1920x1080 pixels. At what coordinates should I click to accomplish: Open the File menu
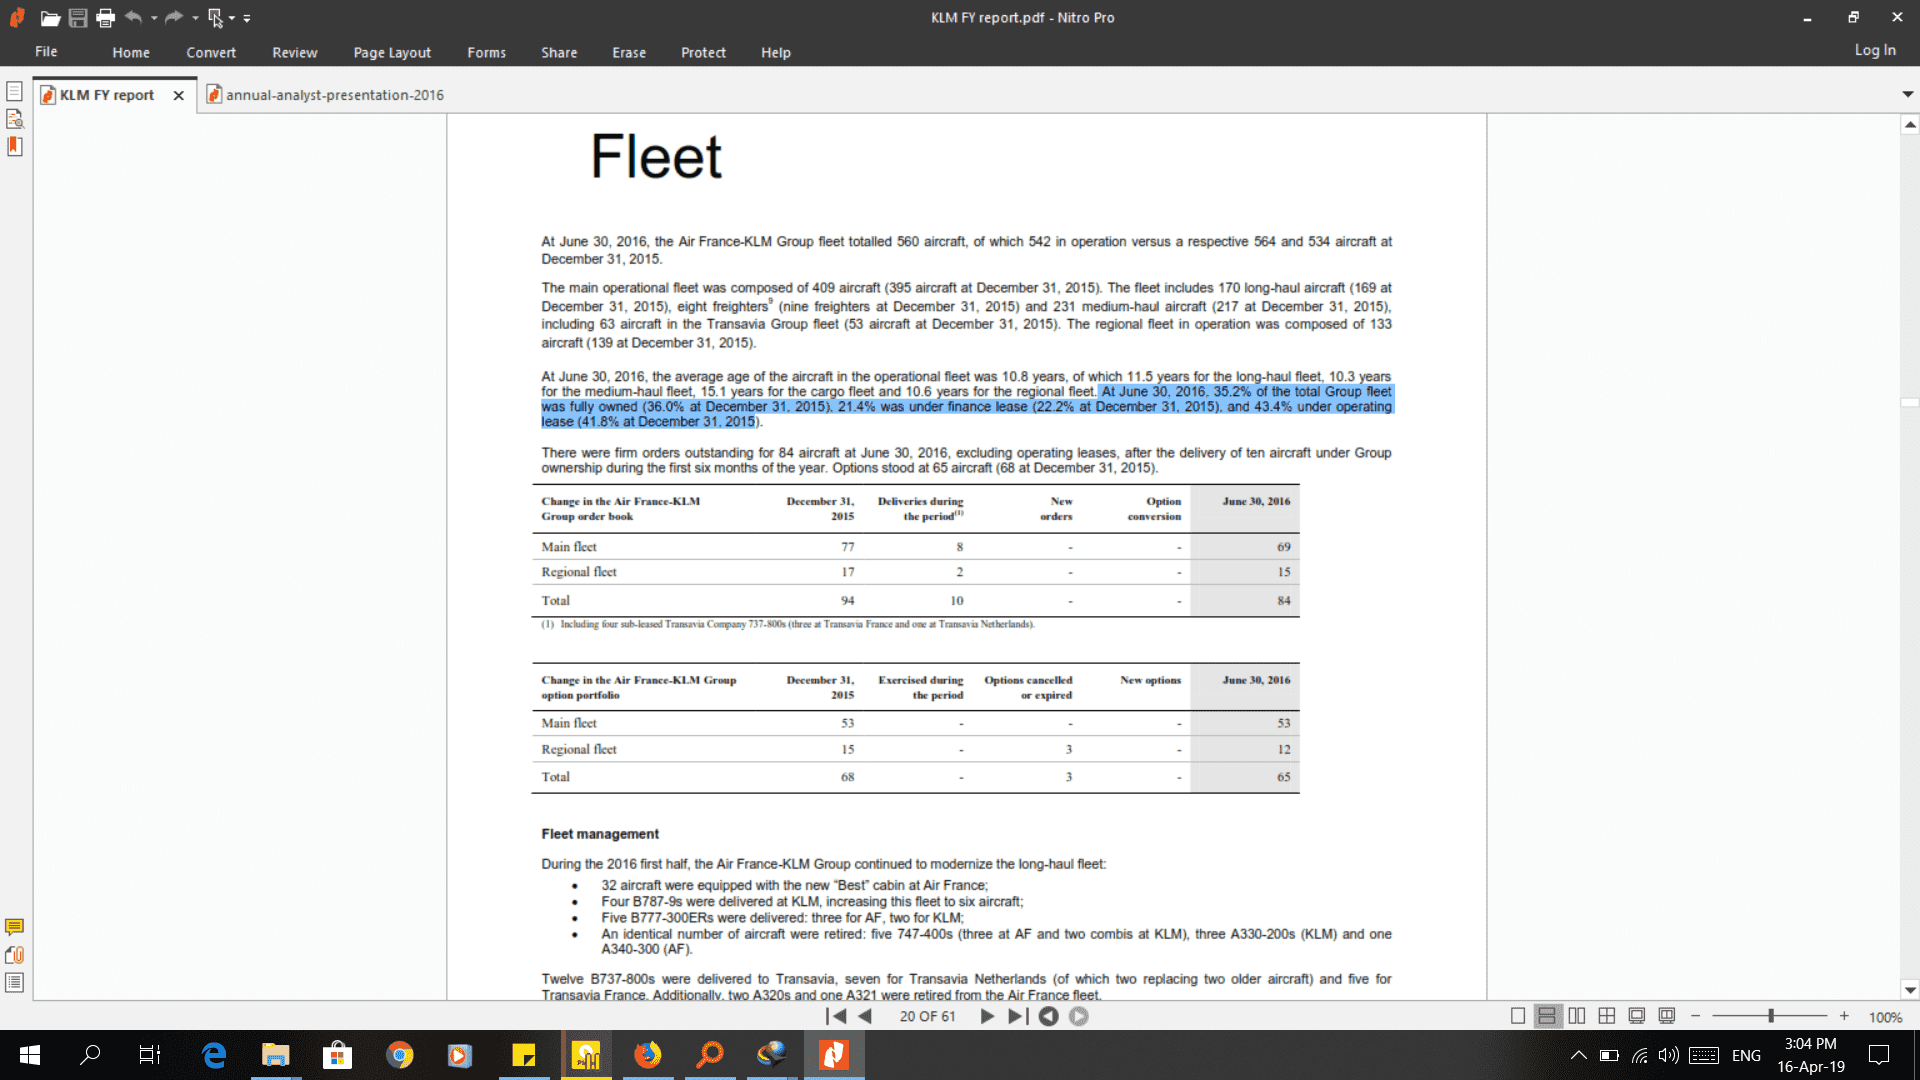[46, 52]
